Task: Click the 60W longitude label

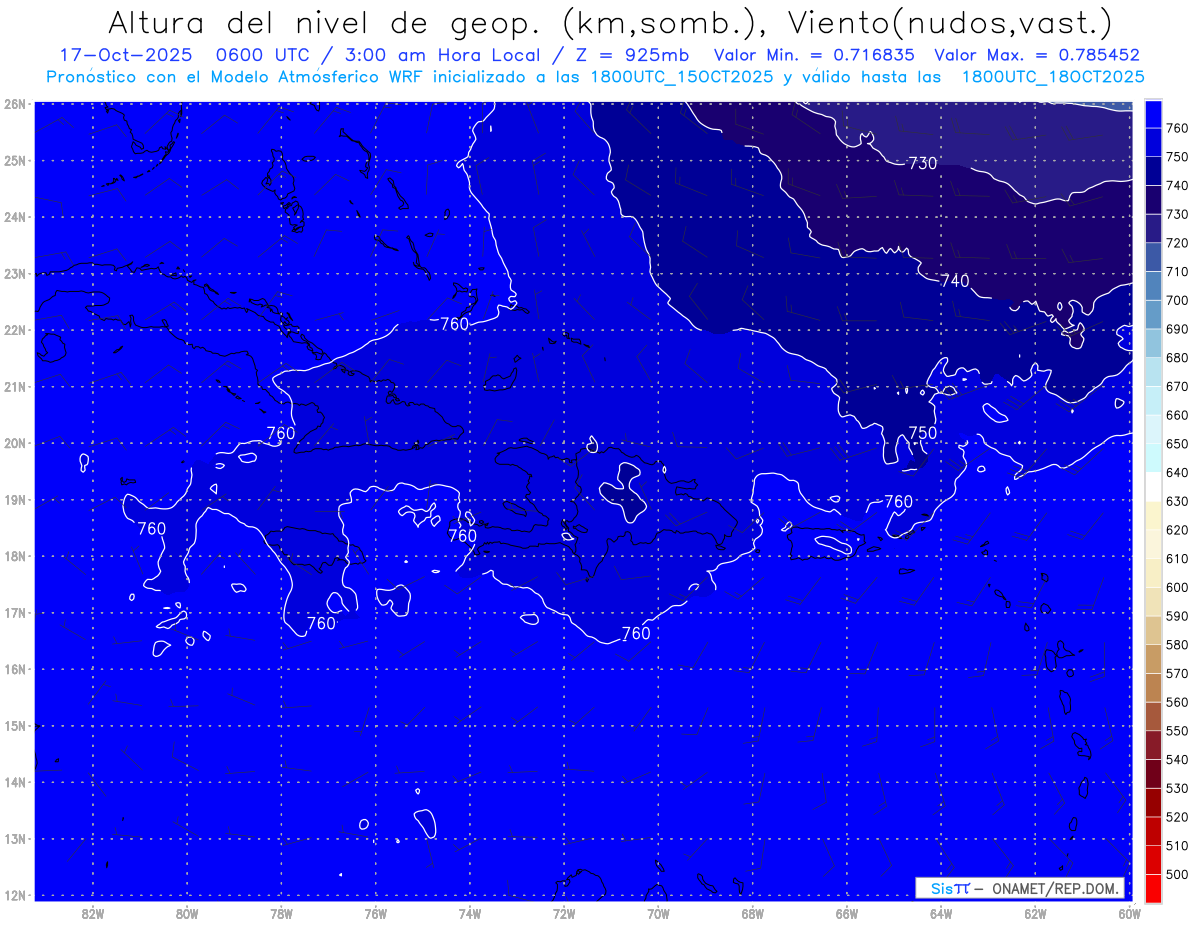Action: (1130, 913)
